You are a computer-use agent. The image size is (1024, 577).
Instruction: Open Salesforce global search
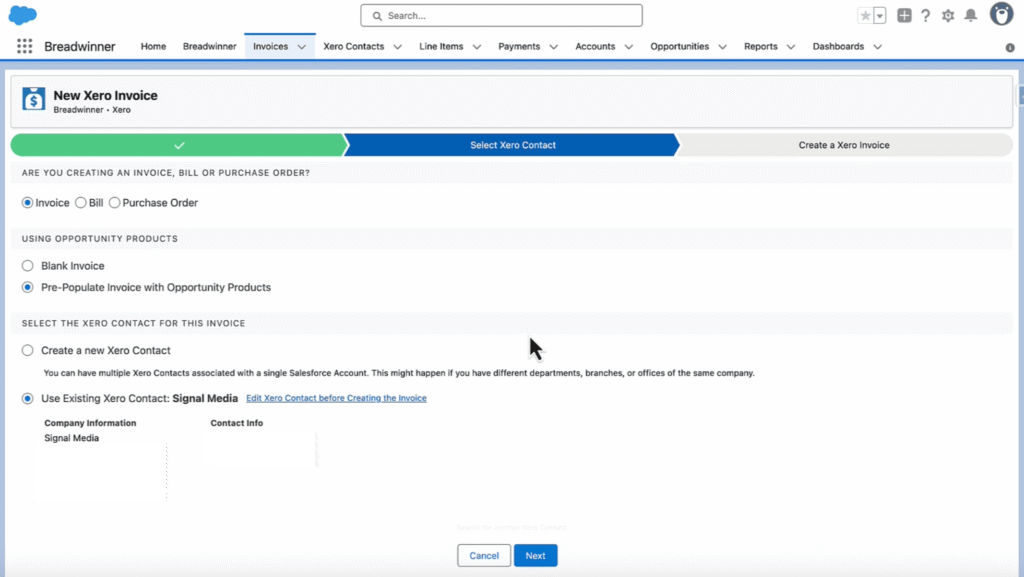click(500, 16)
